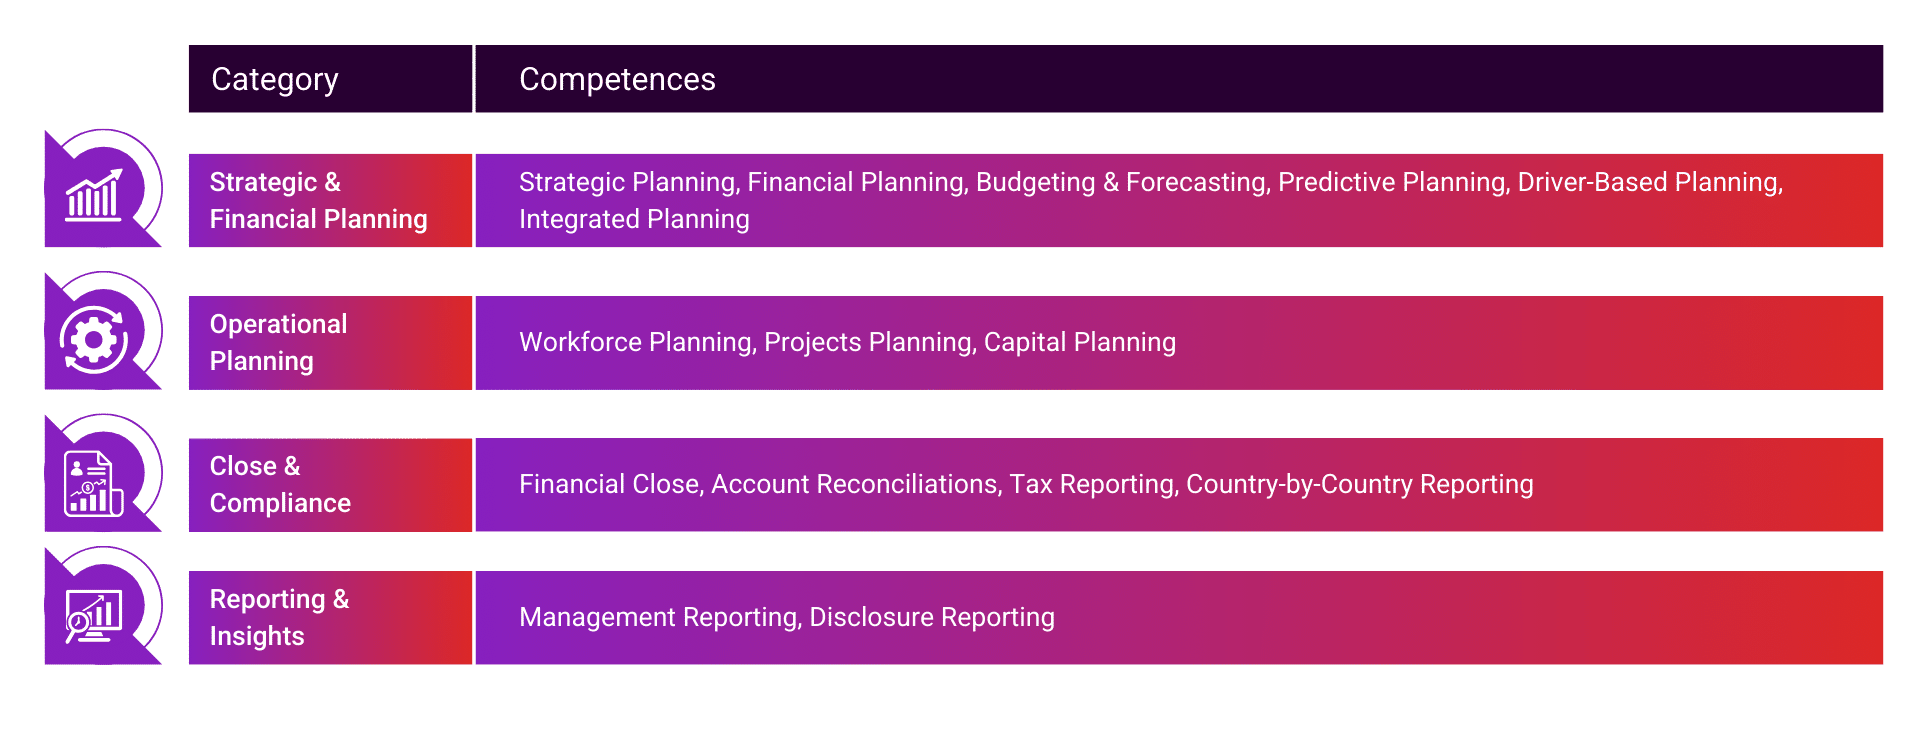
Task: Click the Predictive Planning competence
Action: point(1392,182)
